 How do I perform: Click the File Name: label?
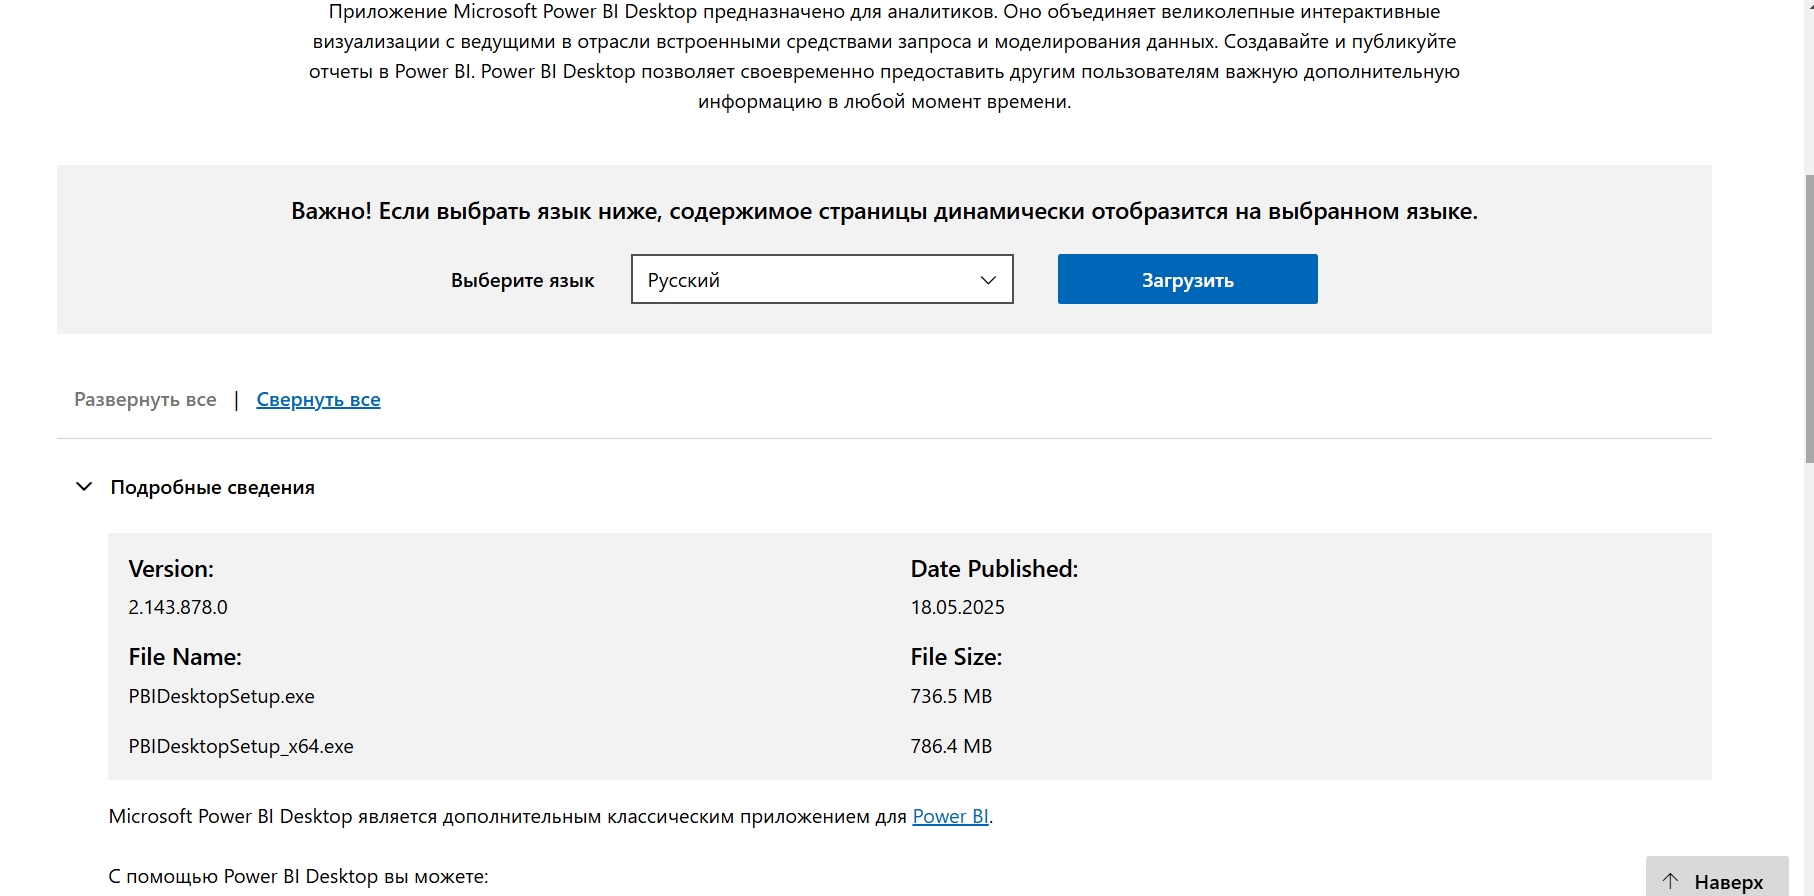(x=185, y=657)
